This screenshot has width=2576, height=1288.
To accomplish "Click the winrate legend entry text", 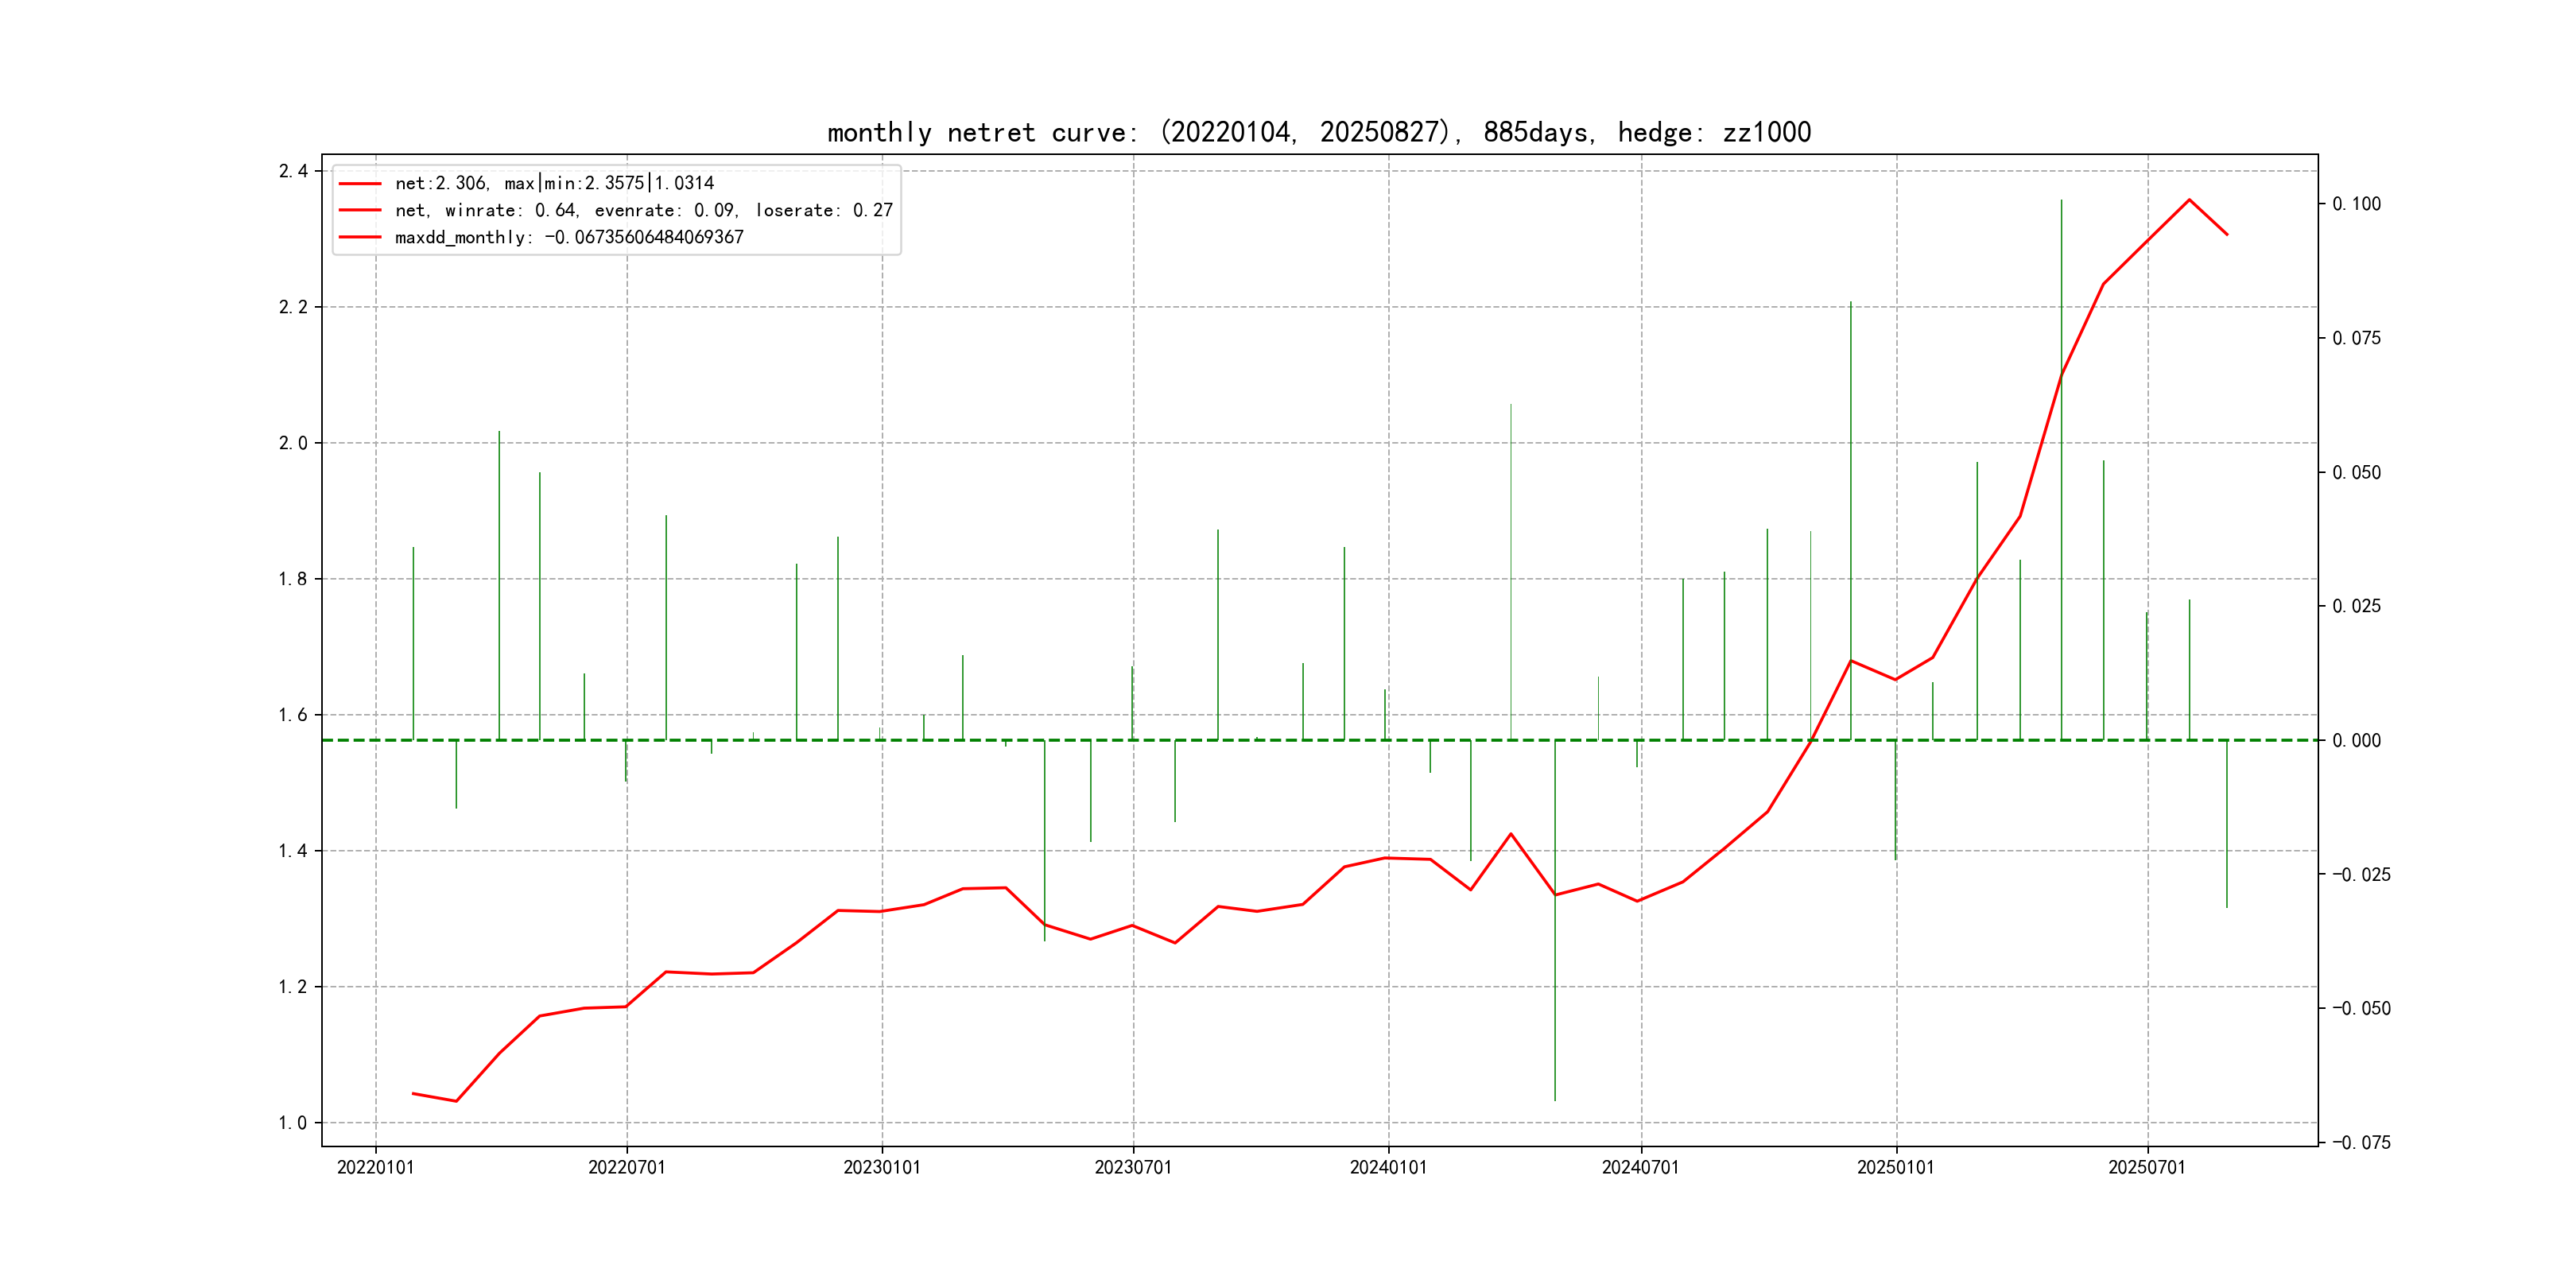I will pos(643,210).
